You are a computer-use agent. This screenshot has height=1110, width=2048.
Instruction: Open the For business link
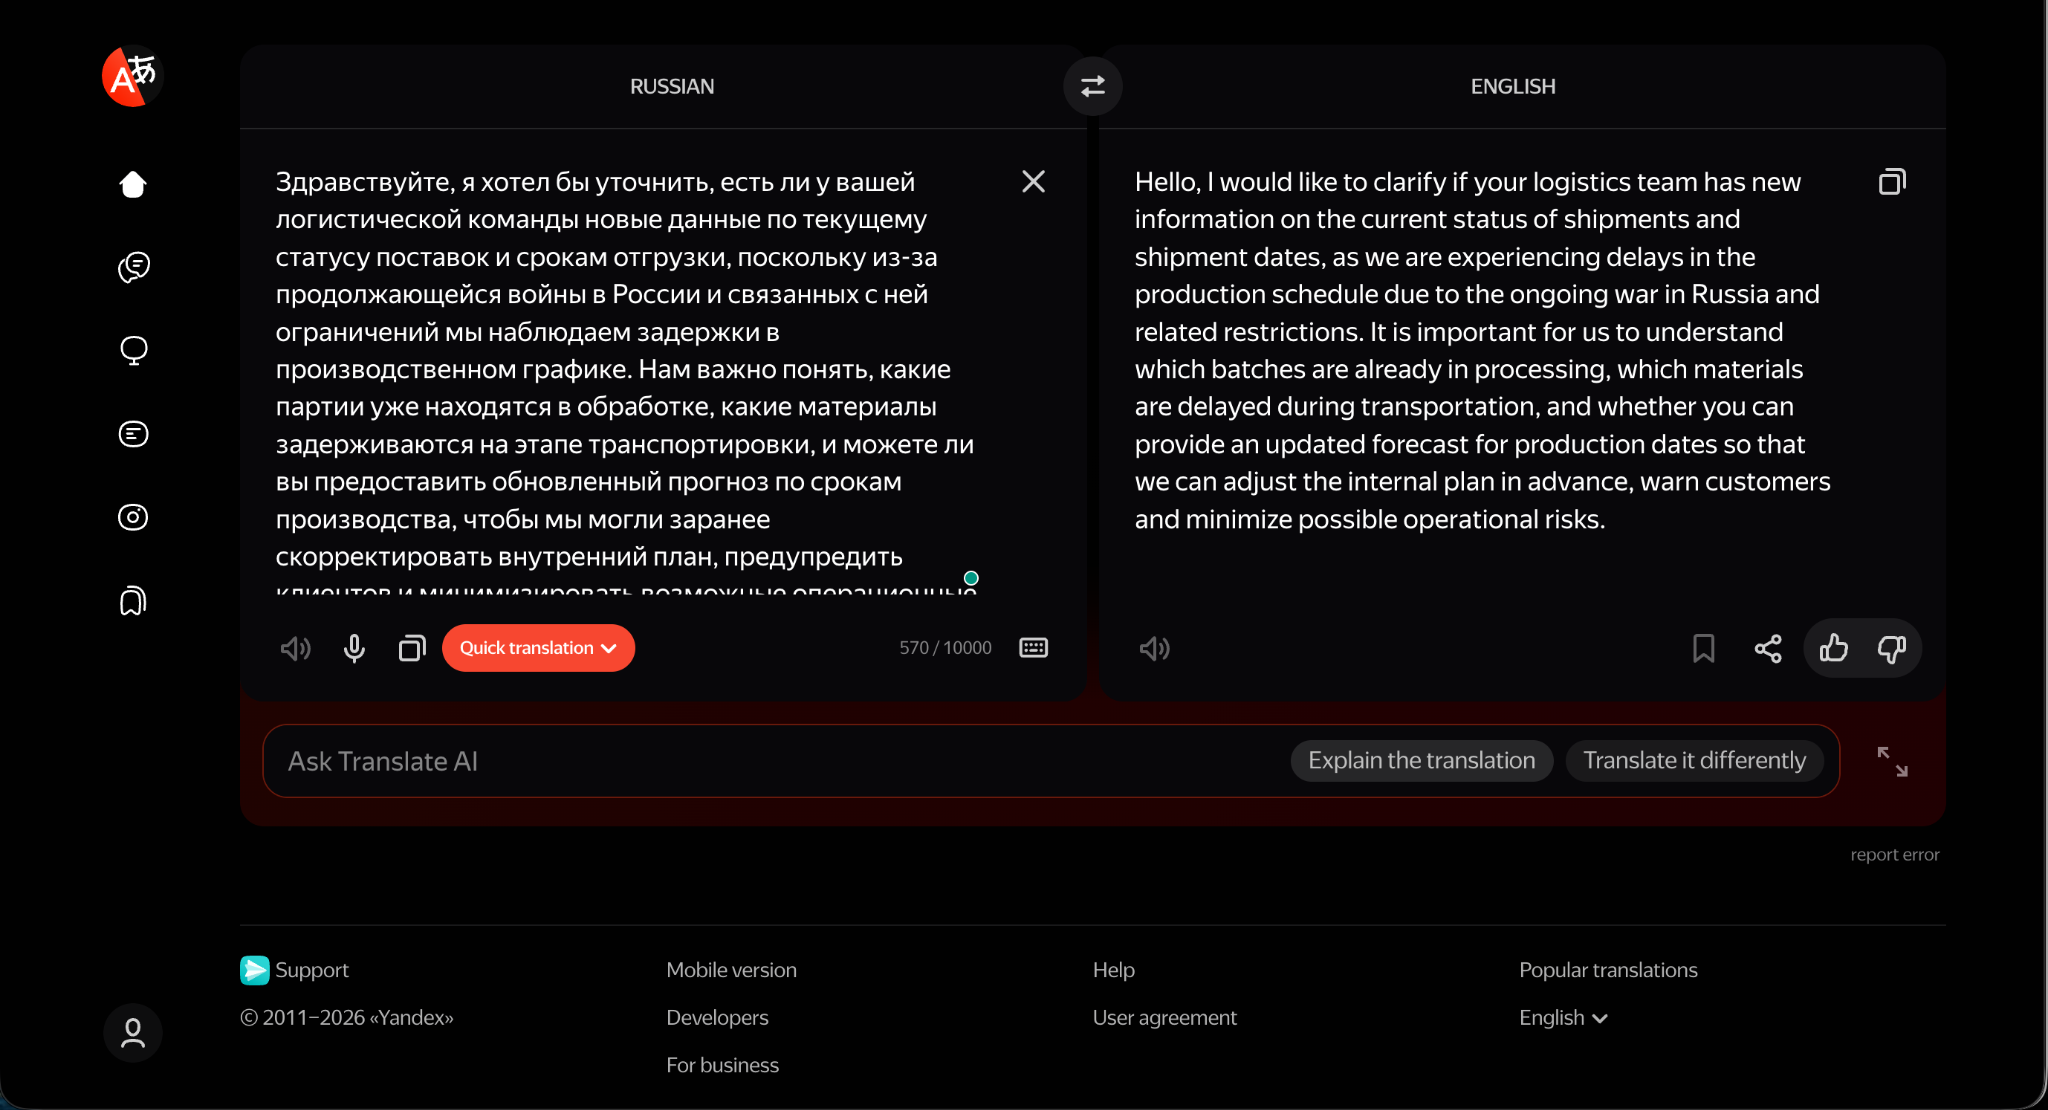point(723,1065)
